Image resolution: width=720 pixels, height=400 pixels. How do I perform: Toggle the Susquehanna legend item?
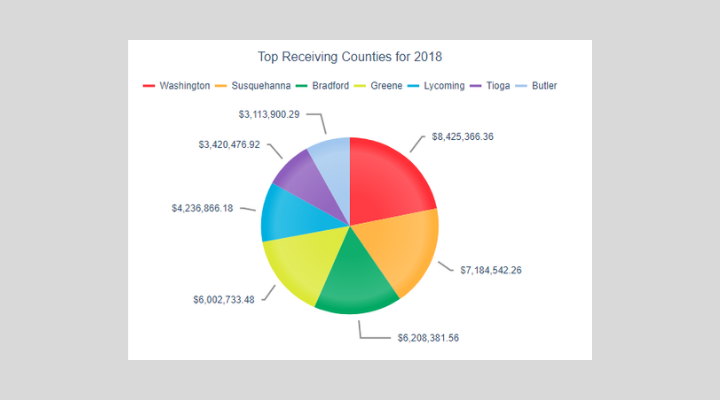(253, 86)
